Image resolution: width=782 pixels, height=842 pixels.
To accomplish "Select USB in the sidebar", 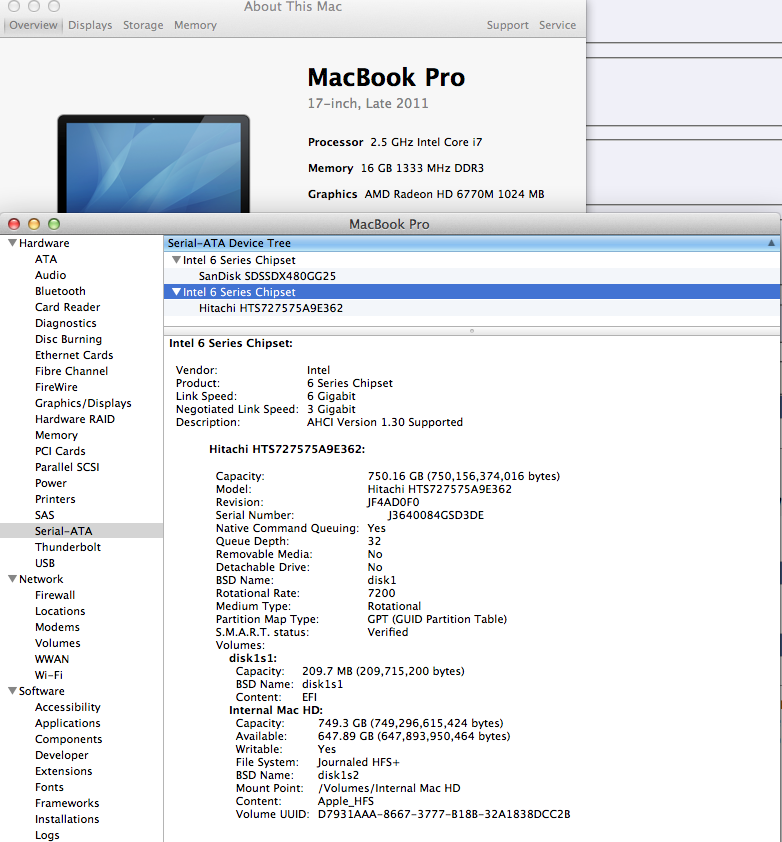I will point(45,563).
